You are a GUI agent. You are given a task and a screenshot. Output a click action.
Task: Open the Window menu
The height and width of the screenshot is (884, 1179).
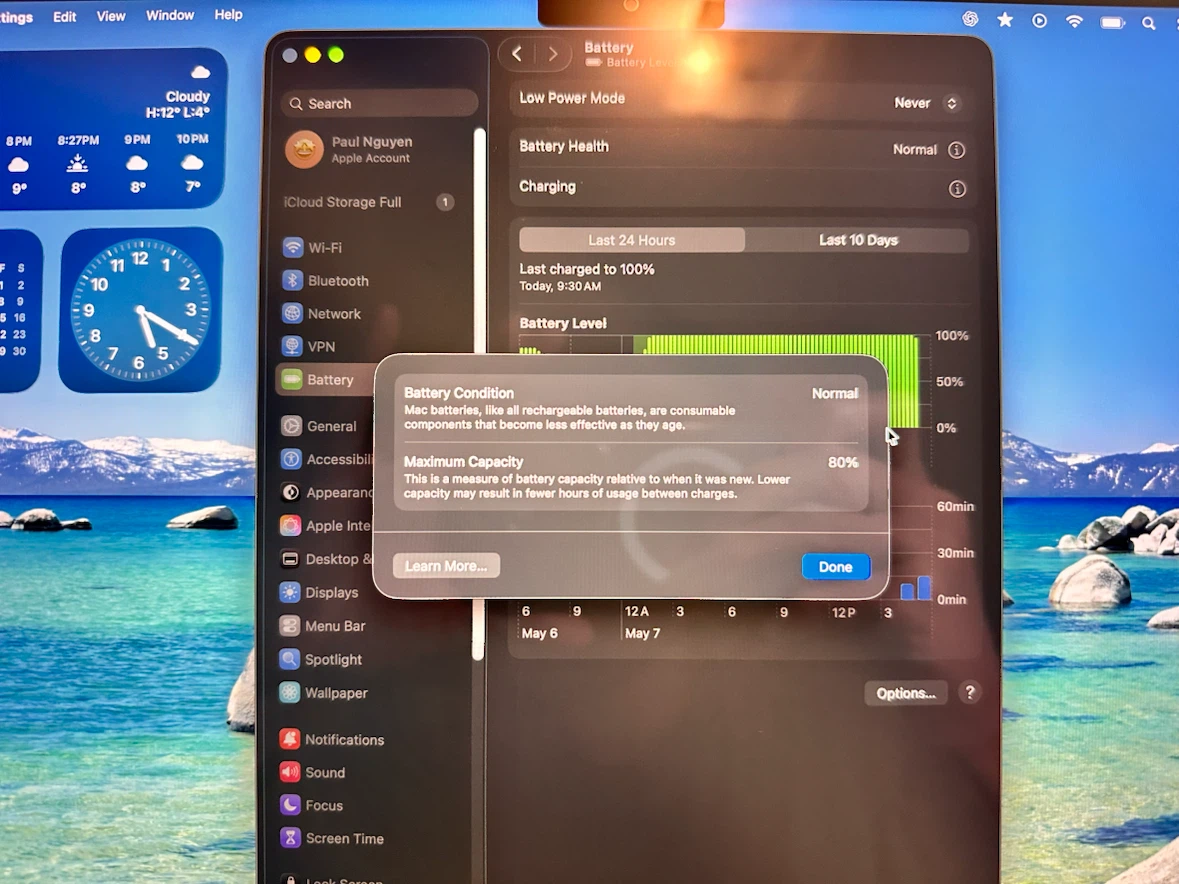pos(170,15)
